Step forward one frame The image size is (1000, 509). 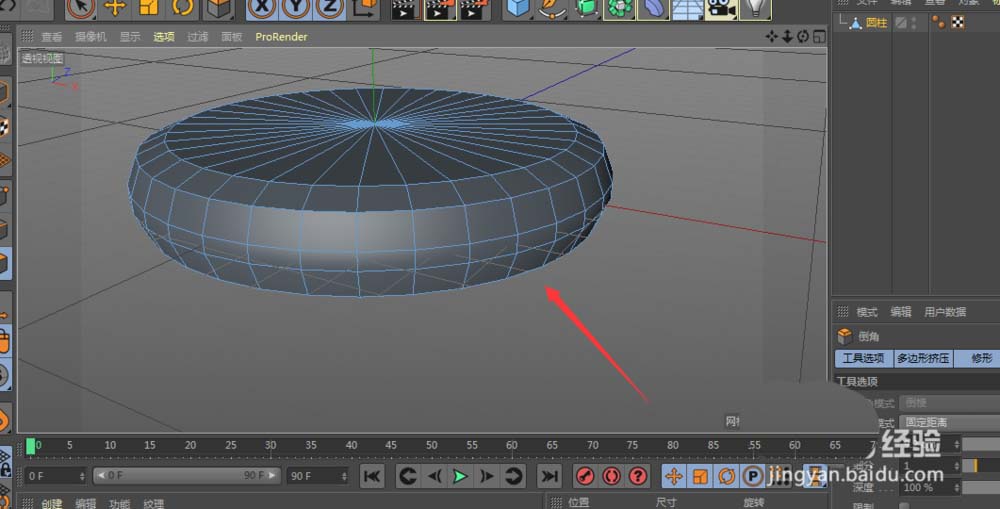pos(487,476)
